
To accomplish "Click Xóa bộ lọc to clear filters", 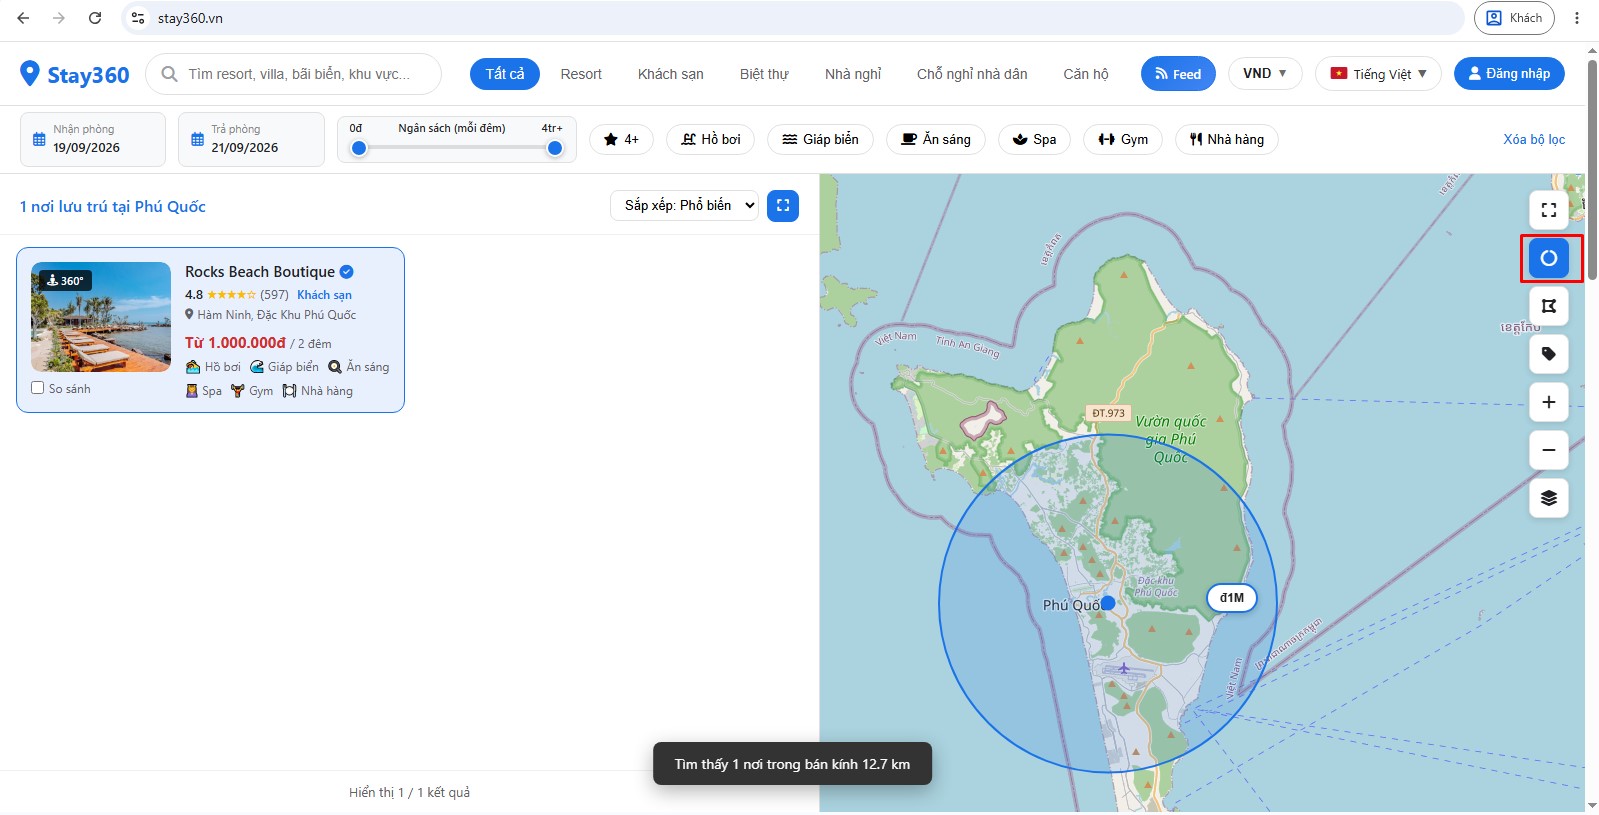I will coord(1534,140).
